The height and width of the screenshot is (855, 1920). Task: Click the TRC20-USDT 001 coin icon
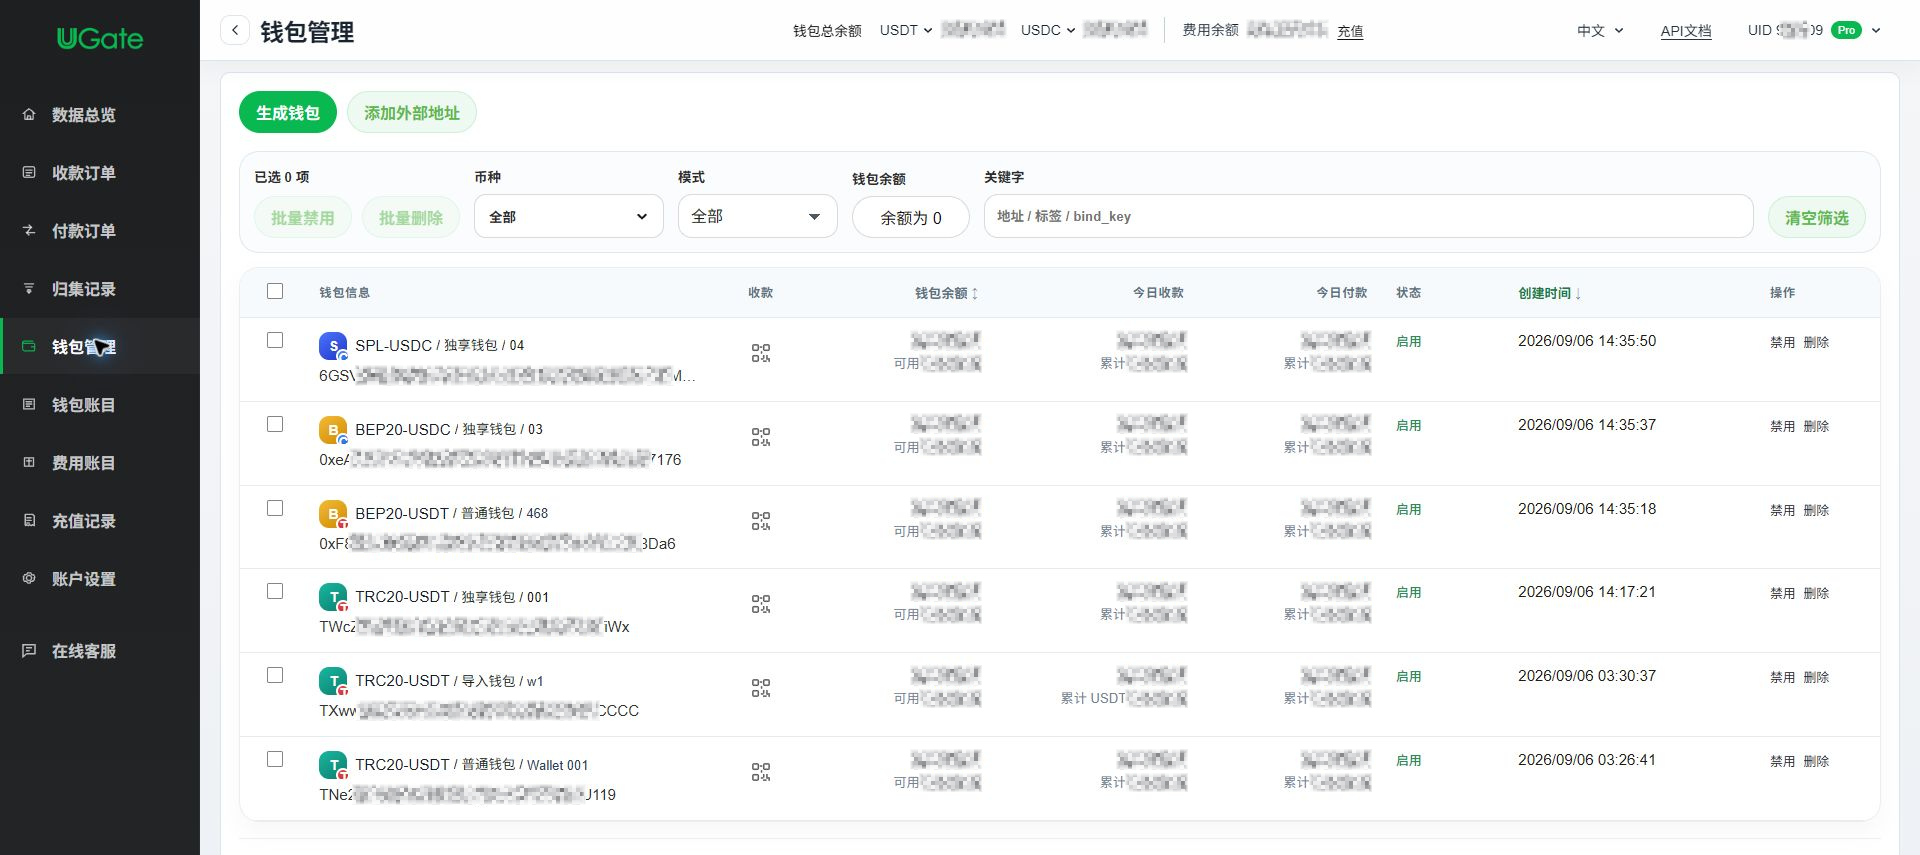pyautogui.click(x=333, y=597)
